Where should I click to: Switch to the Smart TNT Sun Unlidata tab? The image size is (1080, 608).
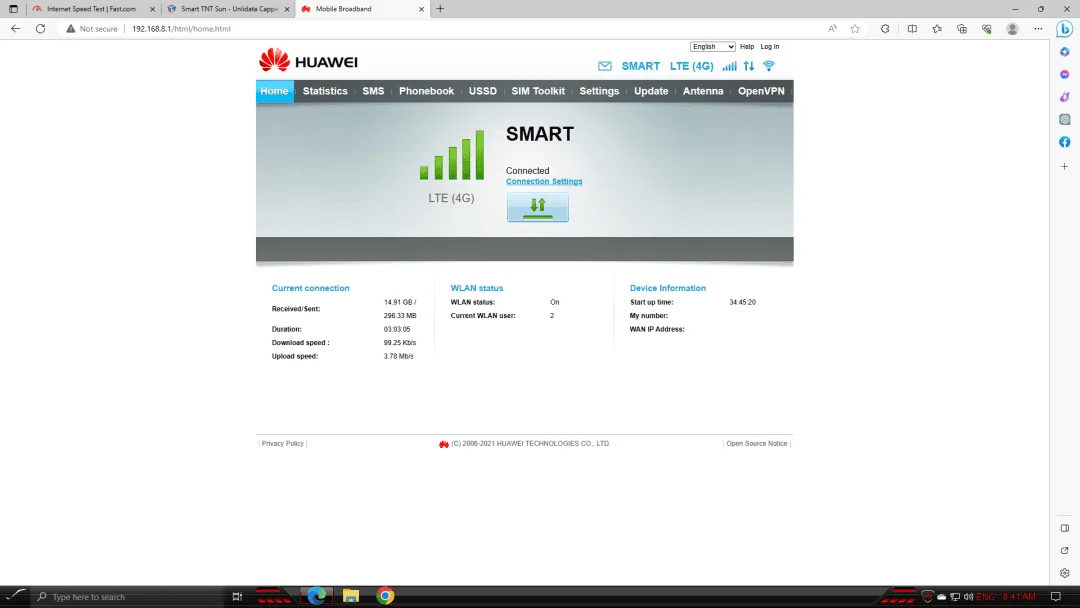[x=229, y=9]
